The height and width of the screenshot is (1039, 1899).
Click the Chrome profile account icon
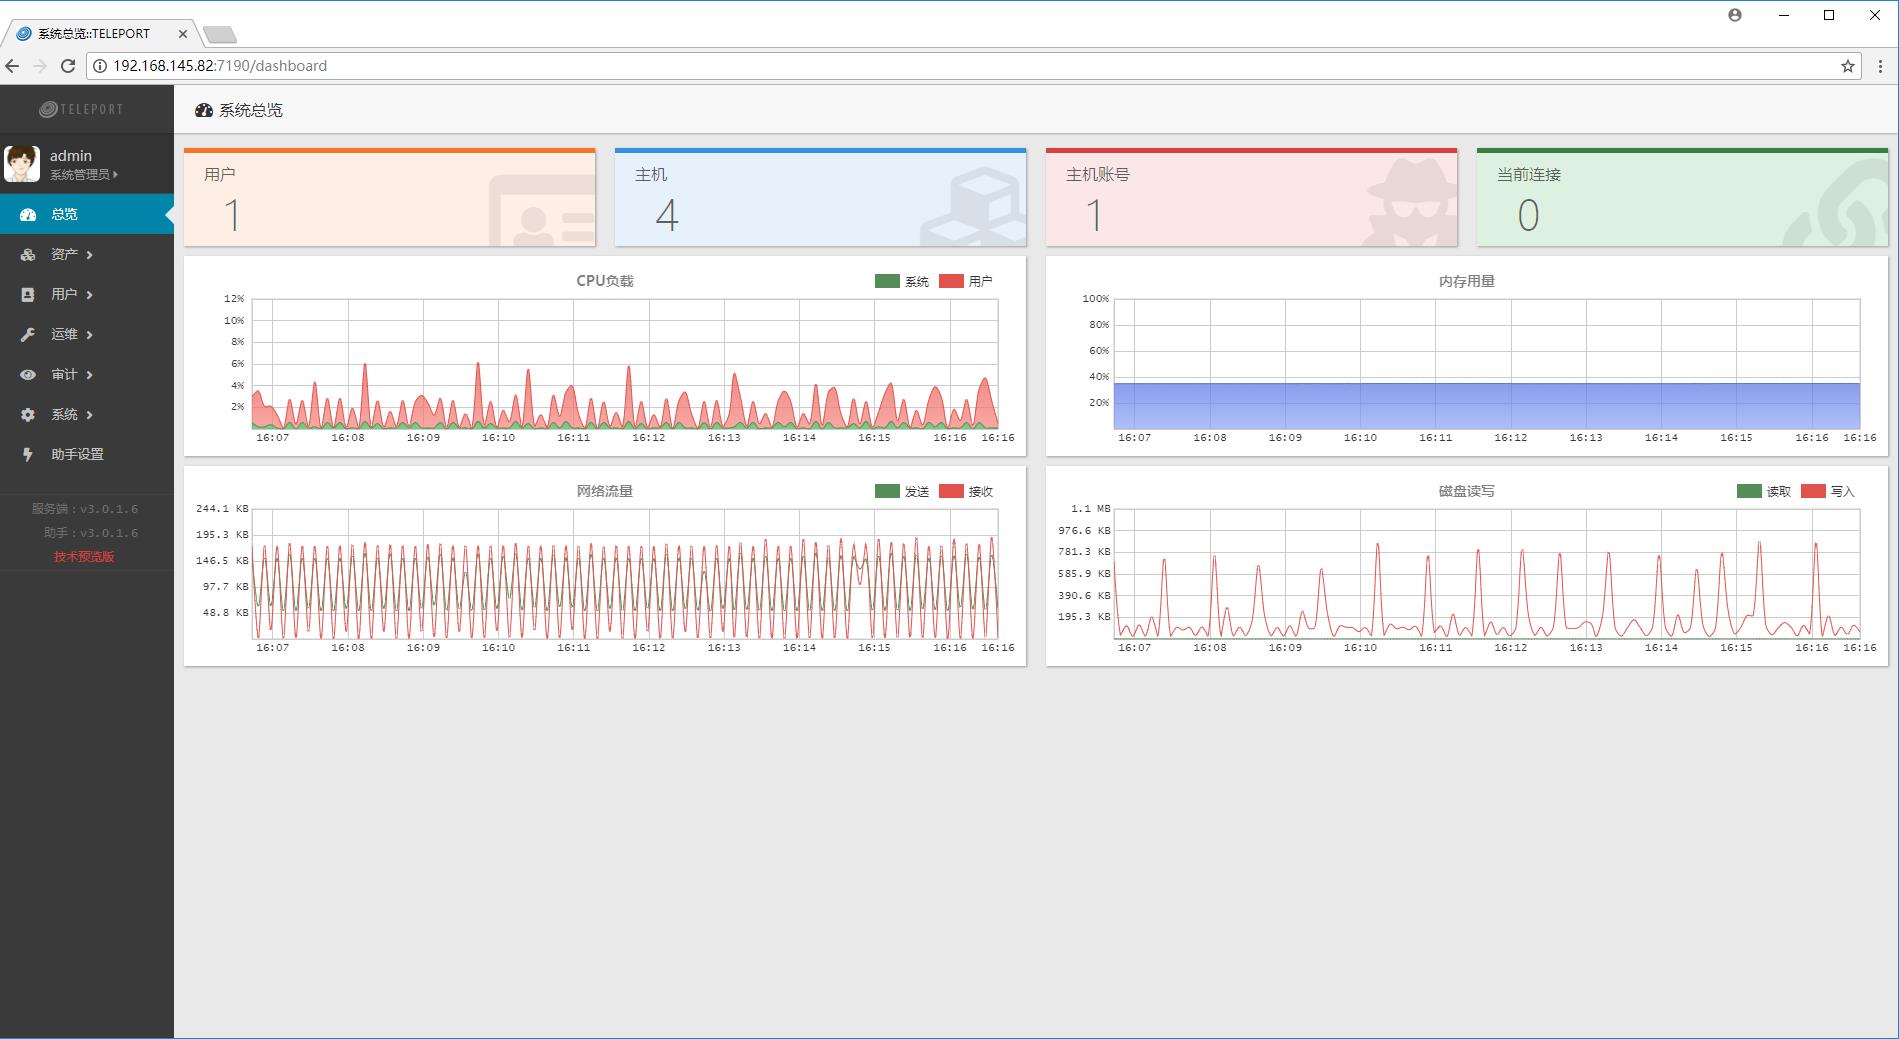click(1735, 15)
